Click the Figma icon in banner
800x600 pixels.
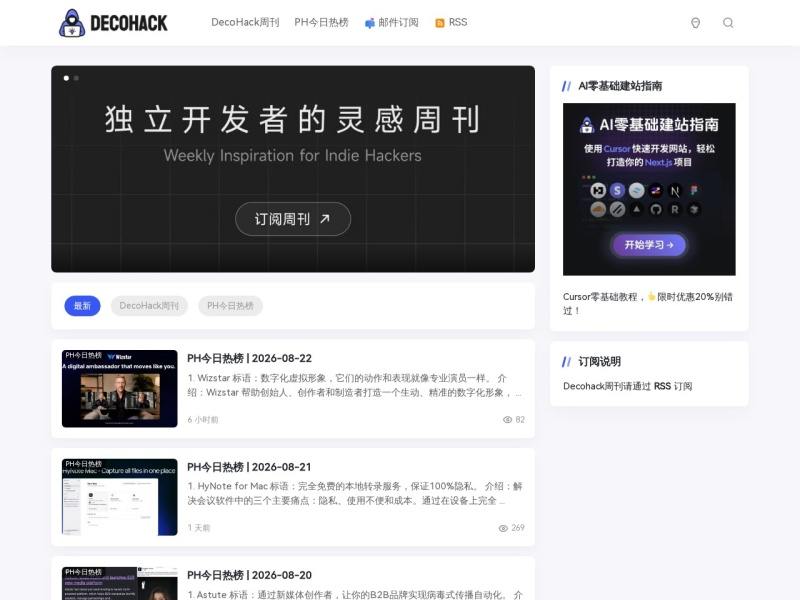tap(694, 190)
